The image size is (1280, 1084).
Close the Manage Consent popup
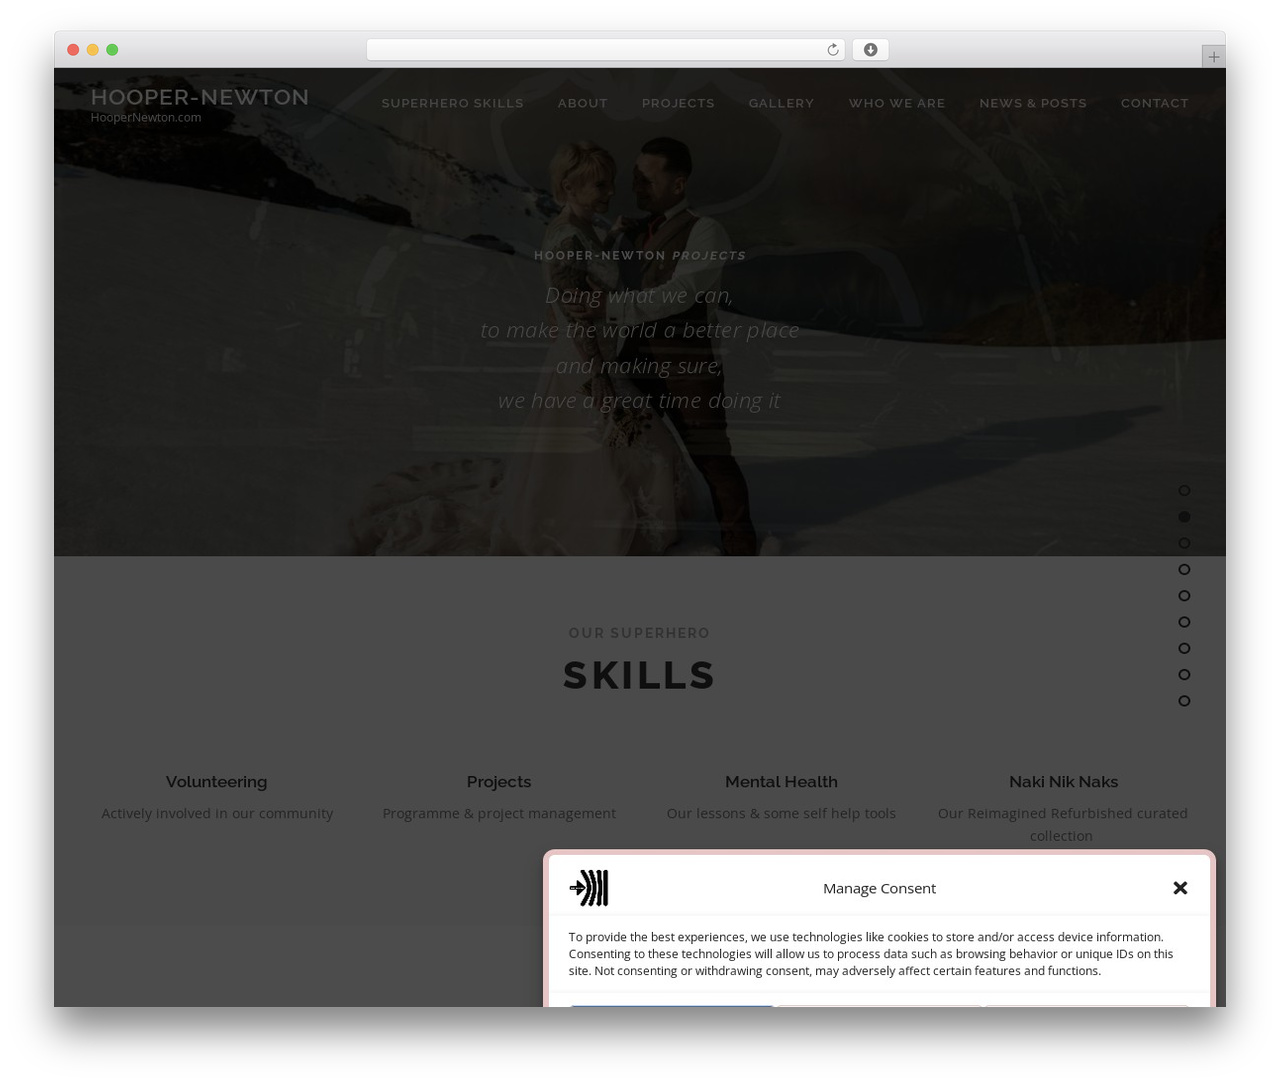point(1180,888)
